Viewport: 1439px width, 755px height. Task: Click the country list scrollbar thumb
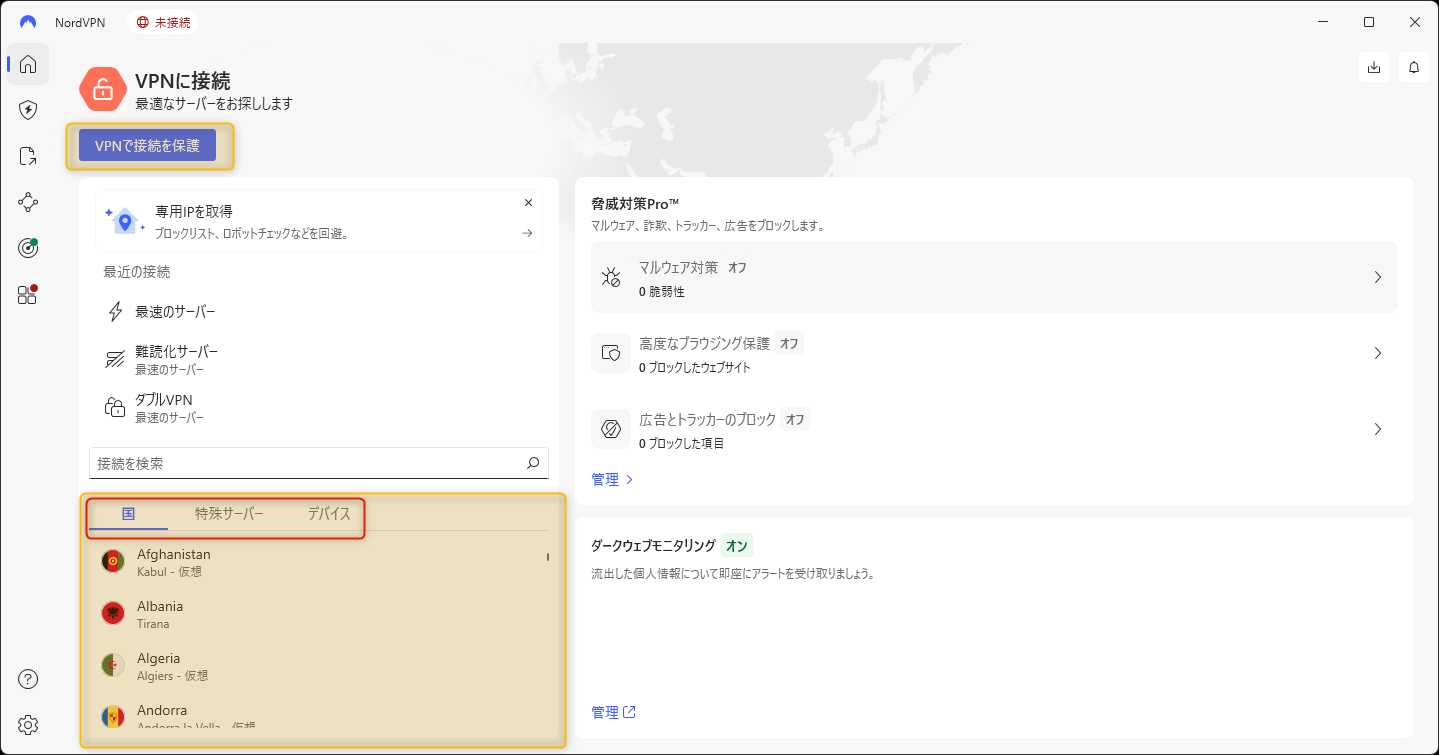pyautogui.click(x=547, y=557)
